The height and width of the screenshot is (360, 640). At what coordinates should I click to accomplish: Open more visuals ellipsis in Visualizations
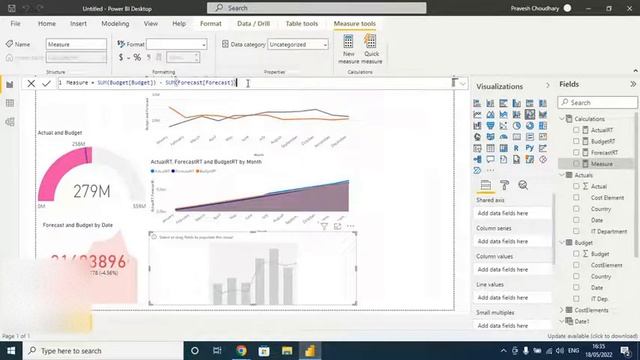(490, 170)
